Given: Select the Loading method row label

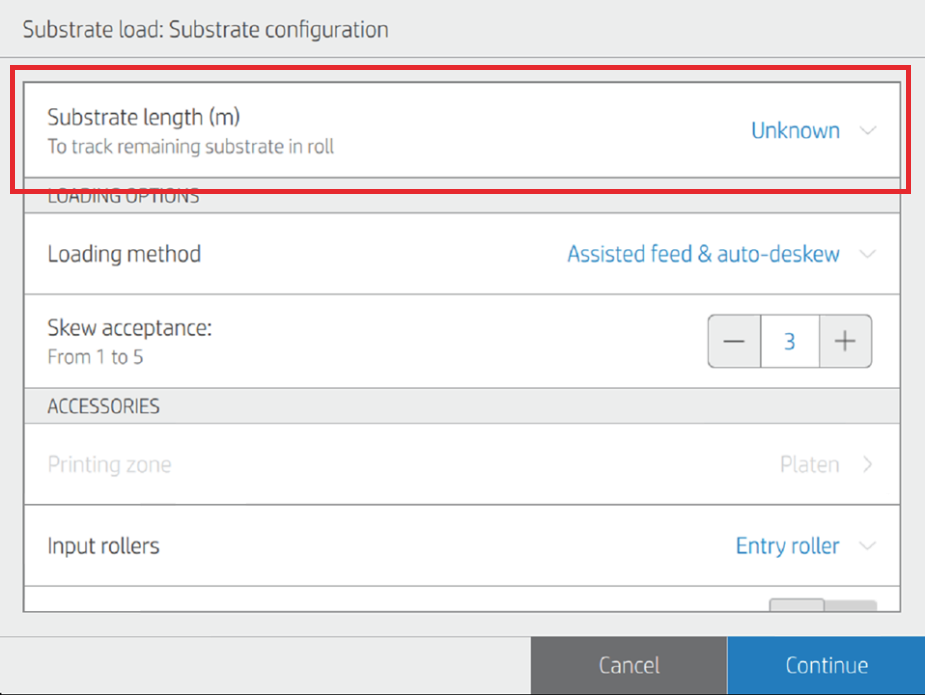Looking at the screenshot, I should click(x=124, y=254).
